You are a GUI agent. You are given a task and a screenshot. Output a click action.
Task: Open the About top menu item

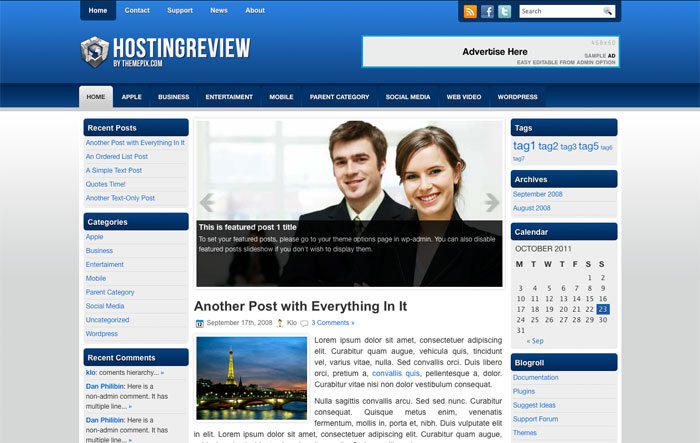tap(255, 10)
